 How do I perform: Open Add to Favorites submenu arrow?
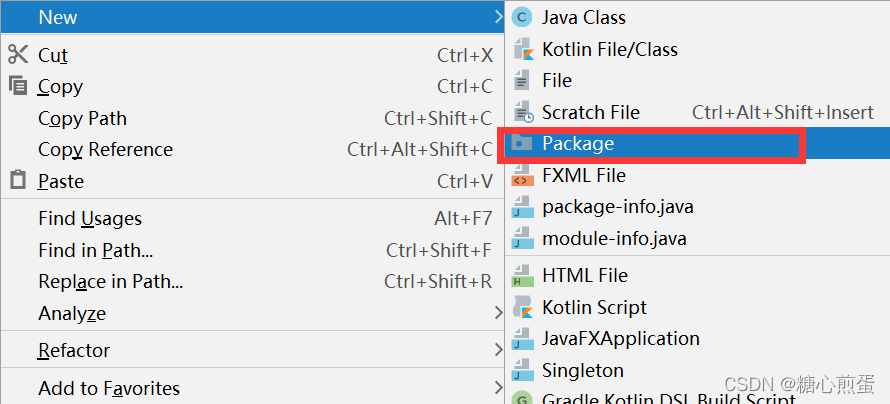(x=498, y=388)
